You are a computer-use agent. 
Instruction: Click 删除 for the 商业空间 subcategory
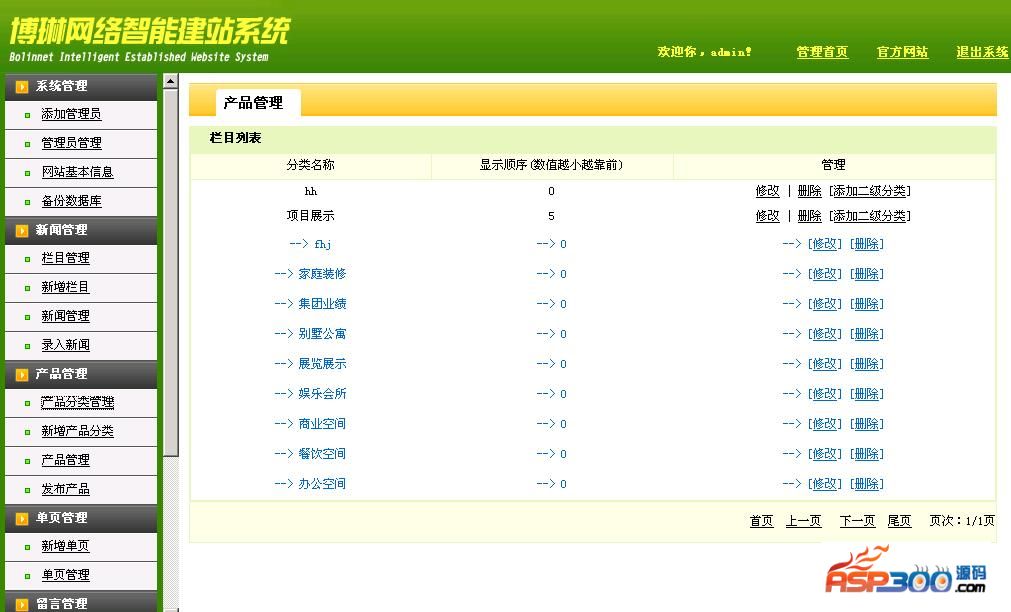pos(867,424)
